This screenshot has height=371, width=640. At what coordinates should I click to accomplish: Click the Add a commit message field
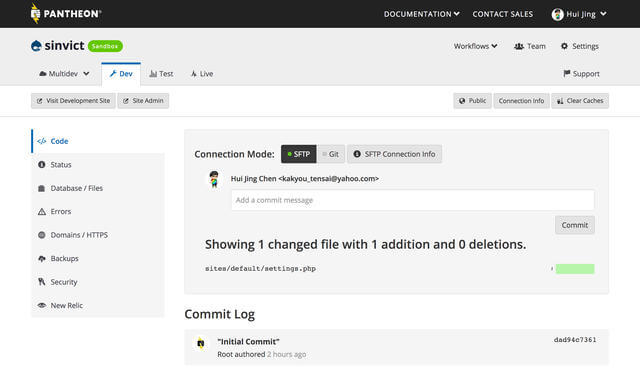pos(413,200)
